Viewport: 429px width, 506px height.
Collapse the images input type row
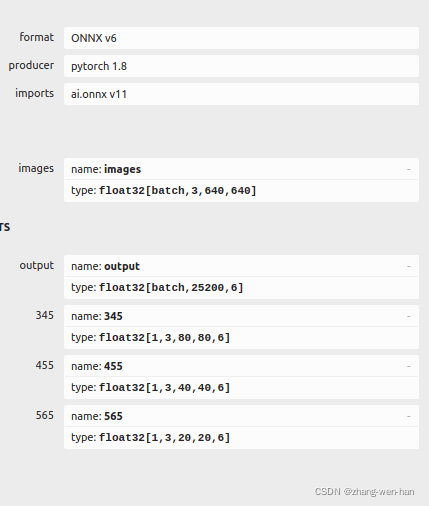pyautogui.click(x=409, y=169)
